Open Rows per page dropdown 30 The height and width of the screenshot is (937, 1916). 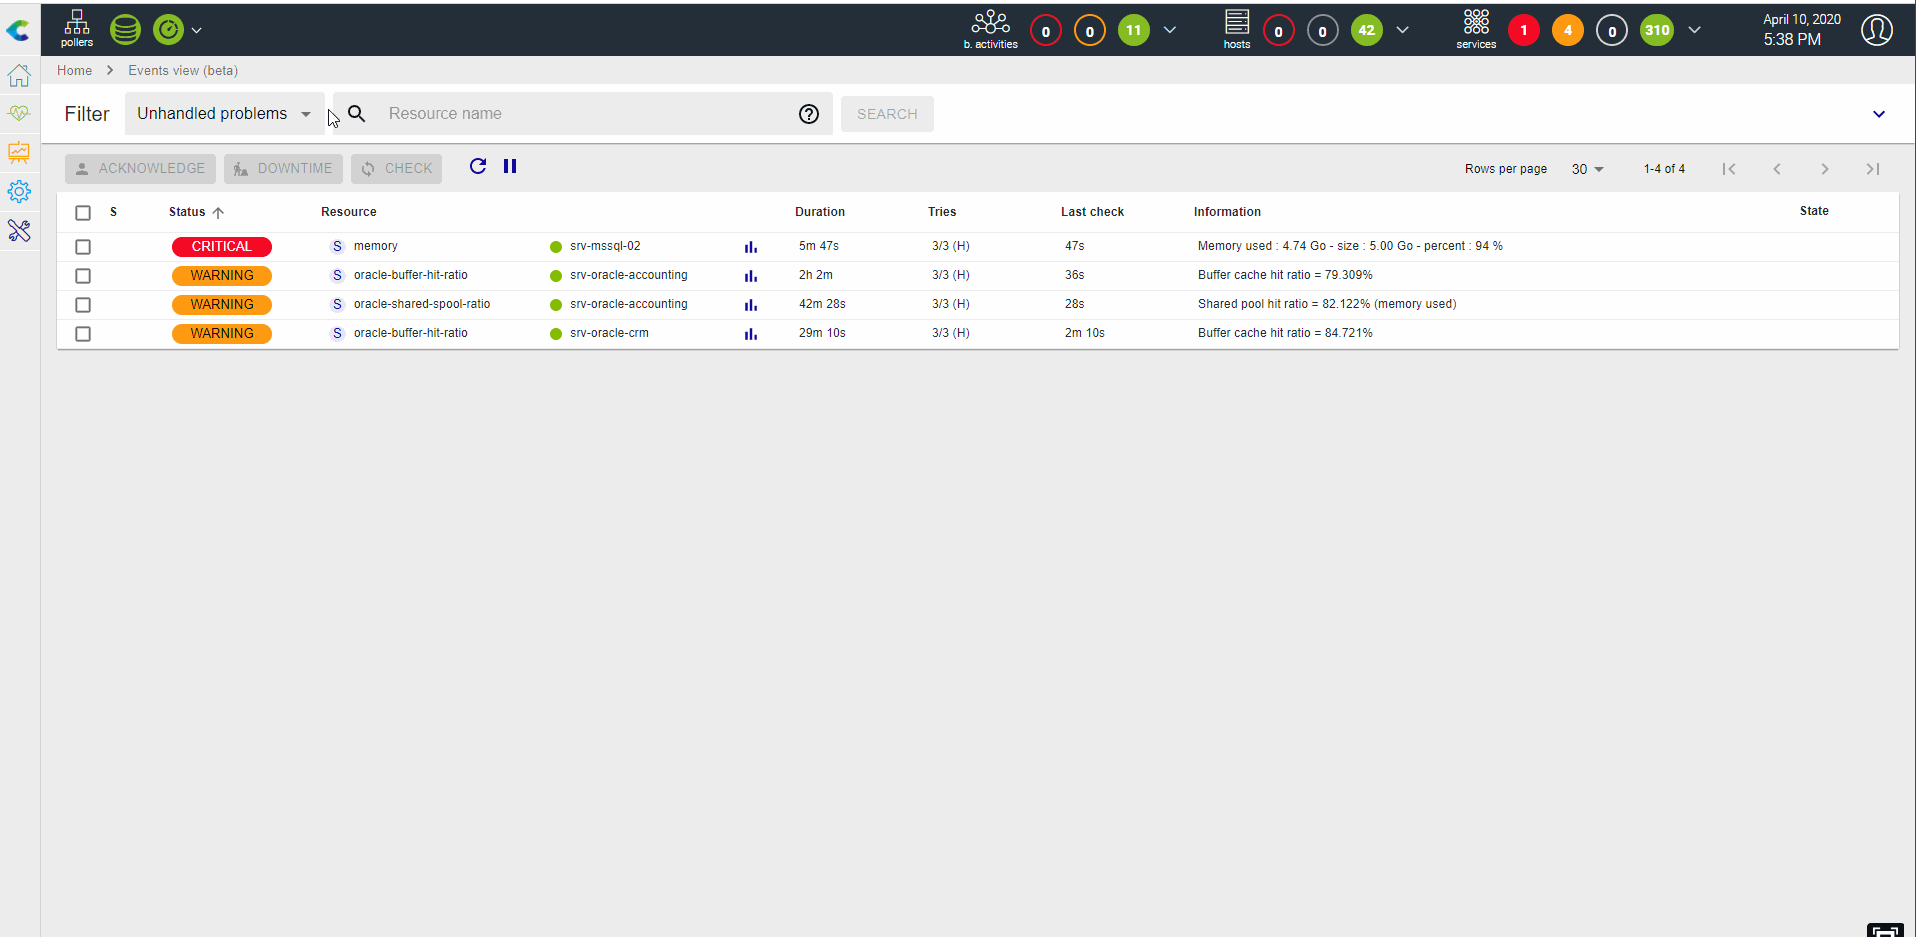pyautogui.click(x=1587, y=169)
